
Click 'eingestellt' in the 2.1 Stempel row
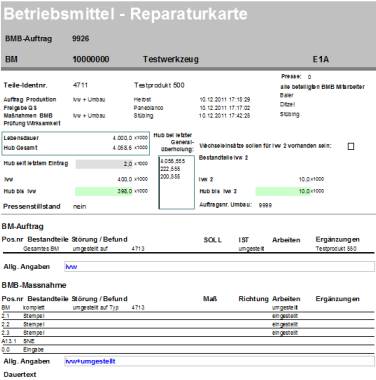pos(285,316)
